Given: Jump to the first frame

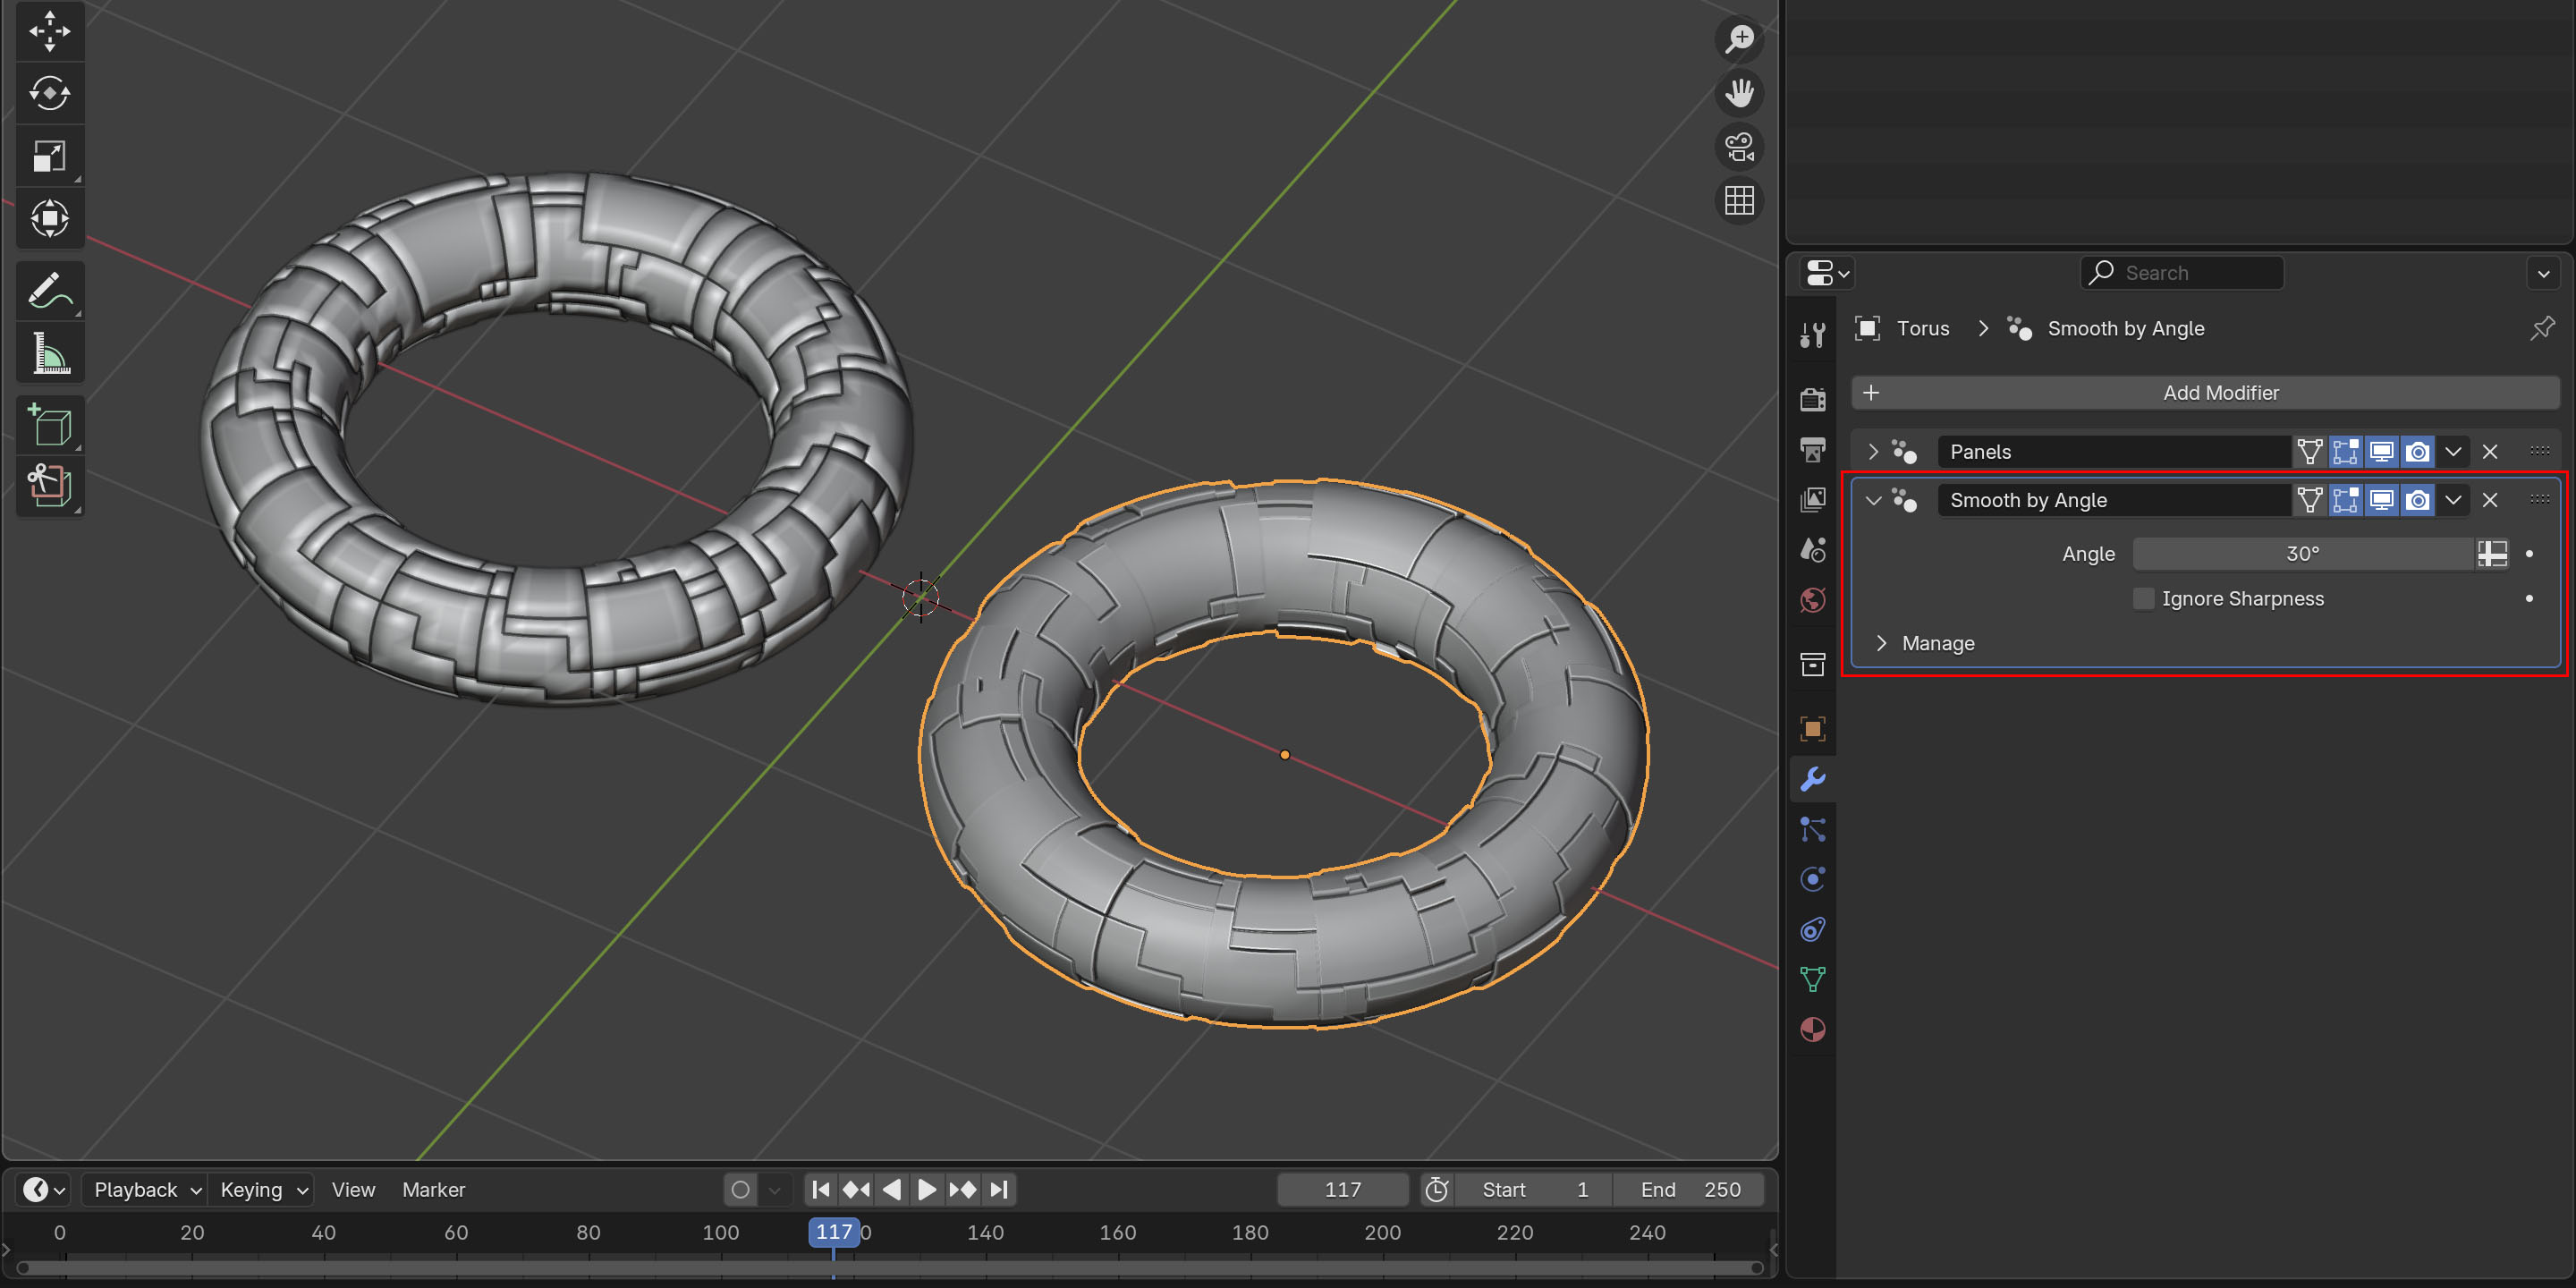Looking at the screenshot, I should (x=820, y=1189).
